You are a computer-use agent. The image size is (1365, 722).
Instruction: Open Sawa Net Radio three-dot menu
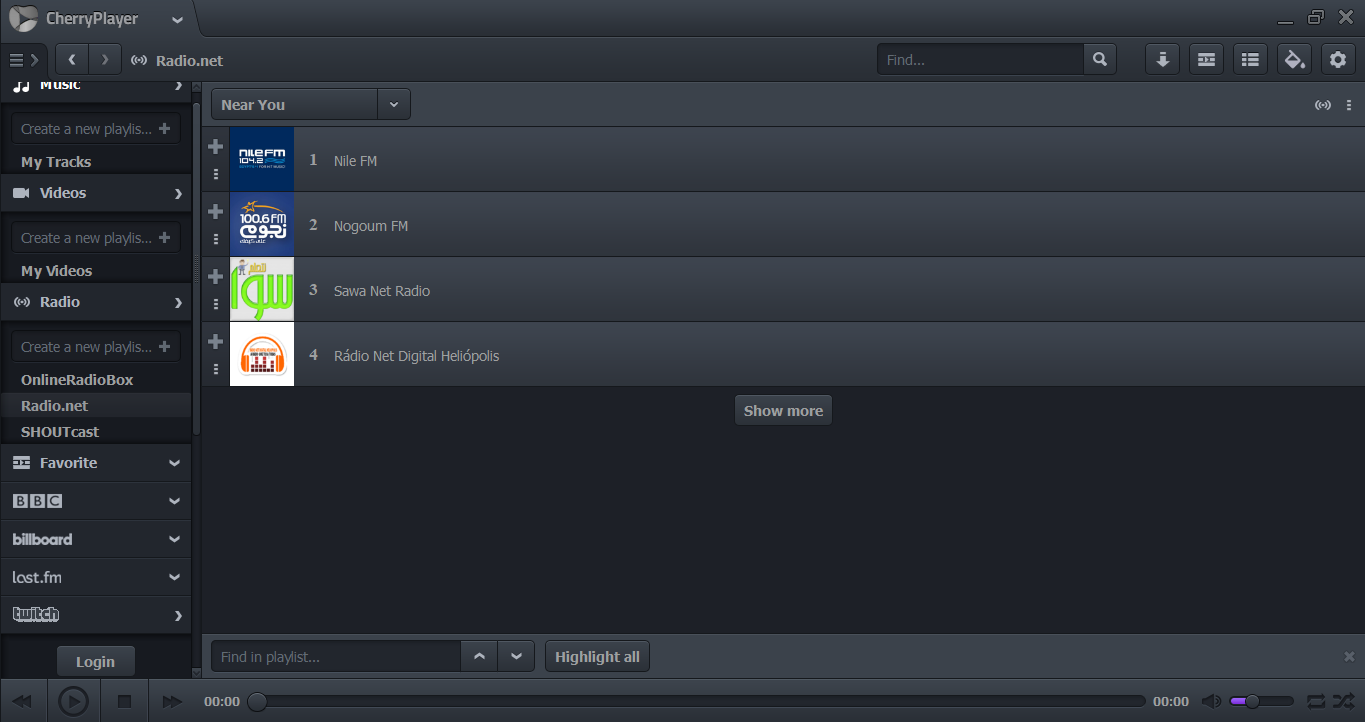pos(215,304)
